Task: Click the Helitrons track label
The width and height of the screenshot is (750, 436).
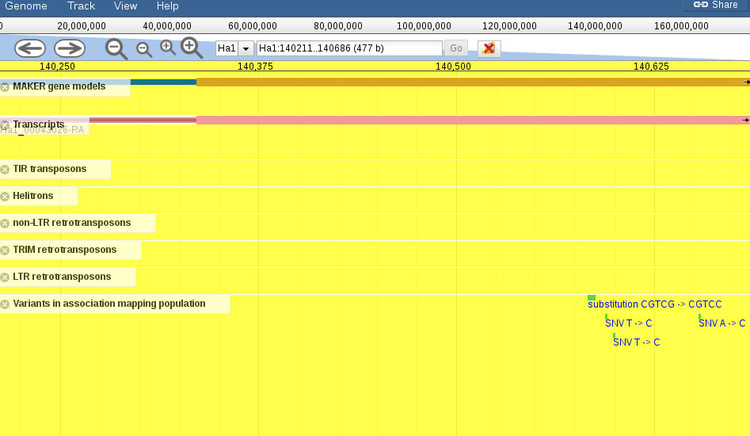Action: [33, 196]
